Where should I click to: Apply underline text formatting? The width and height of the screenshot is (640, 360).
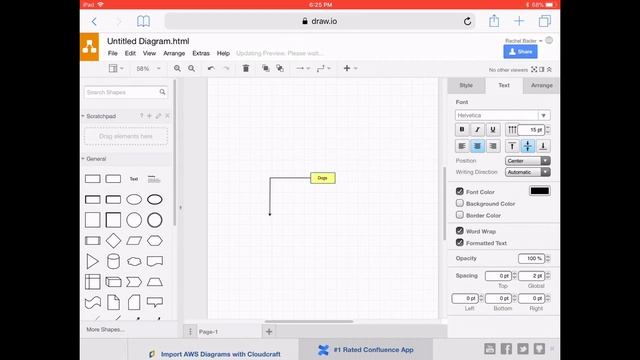coord(493,130)
